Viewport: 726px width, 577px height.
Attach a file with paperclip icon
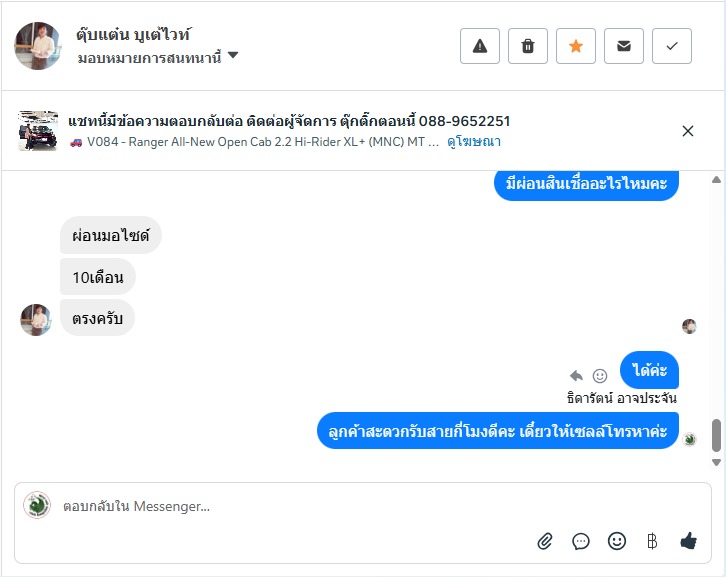545,541
